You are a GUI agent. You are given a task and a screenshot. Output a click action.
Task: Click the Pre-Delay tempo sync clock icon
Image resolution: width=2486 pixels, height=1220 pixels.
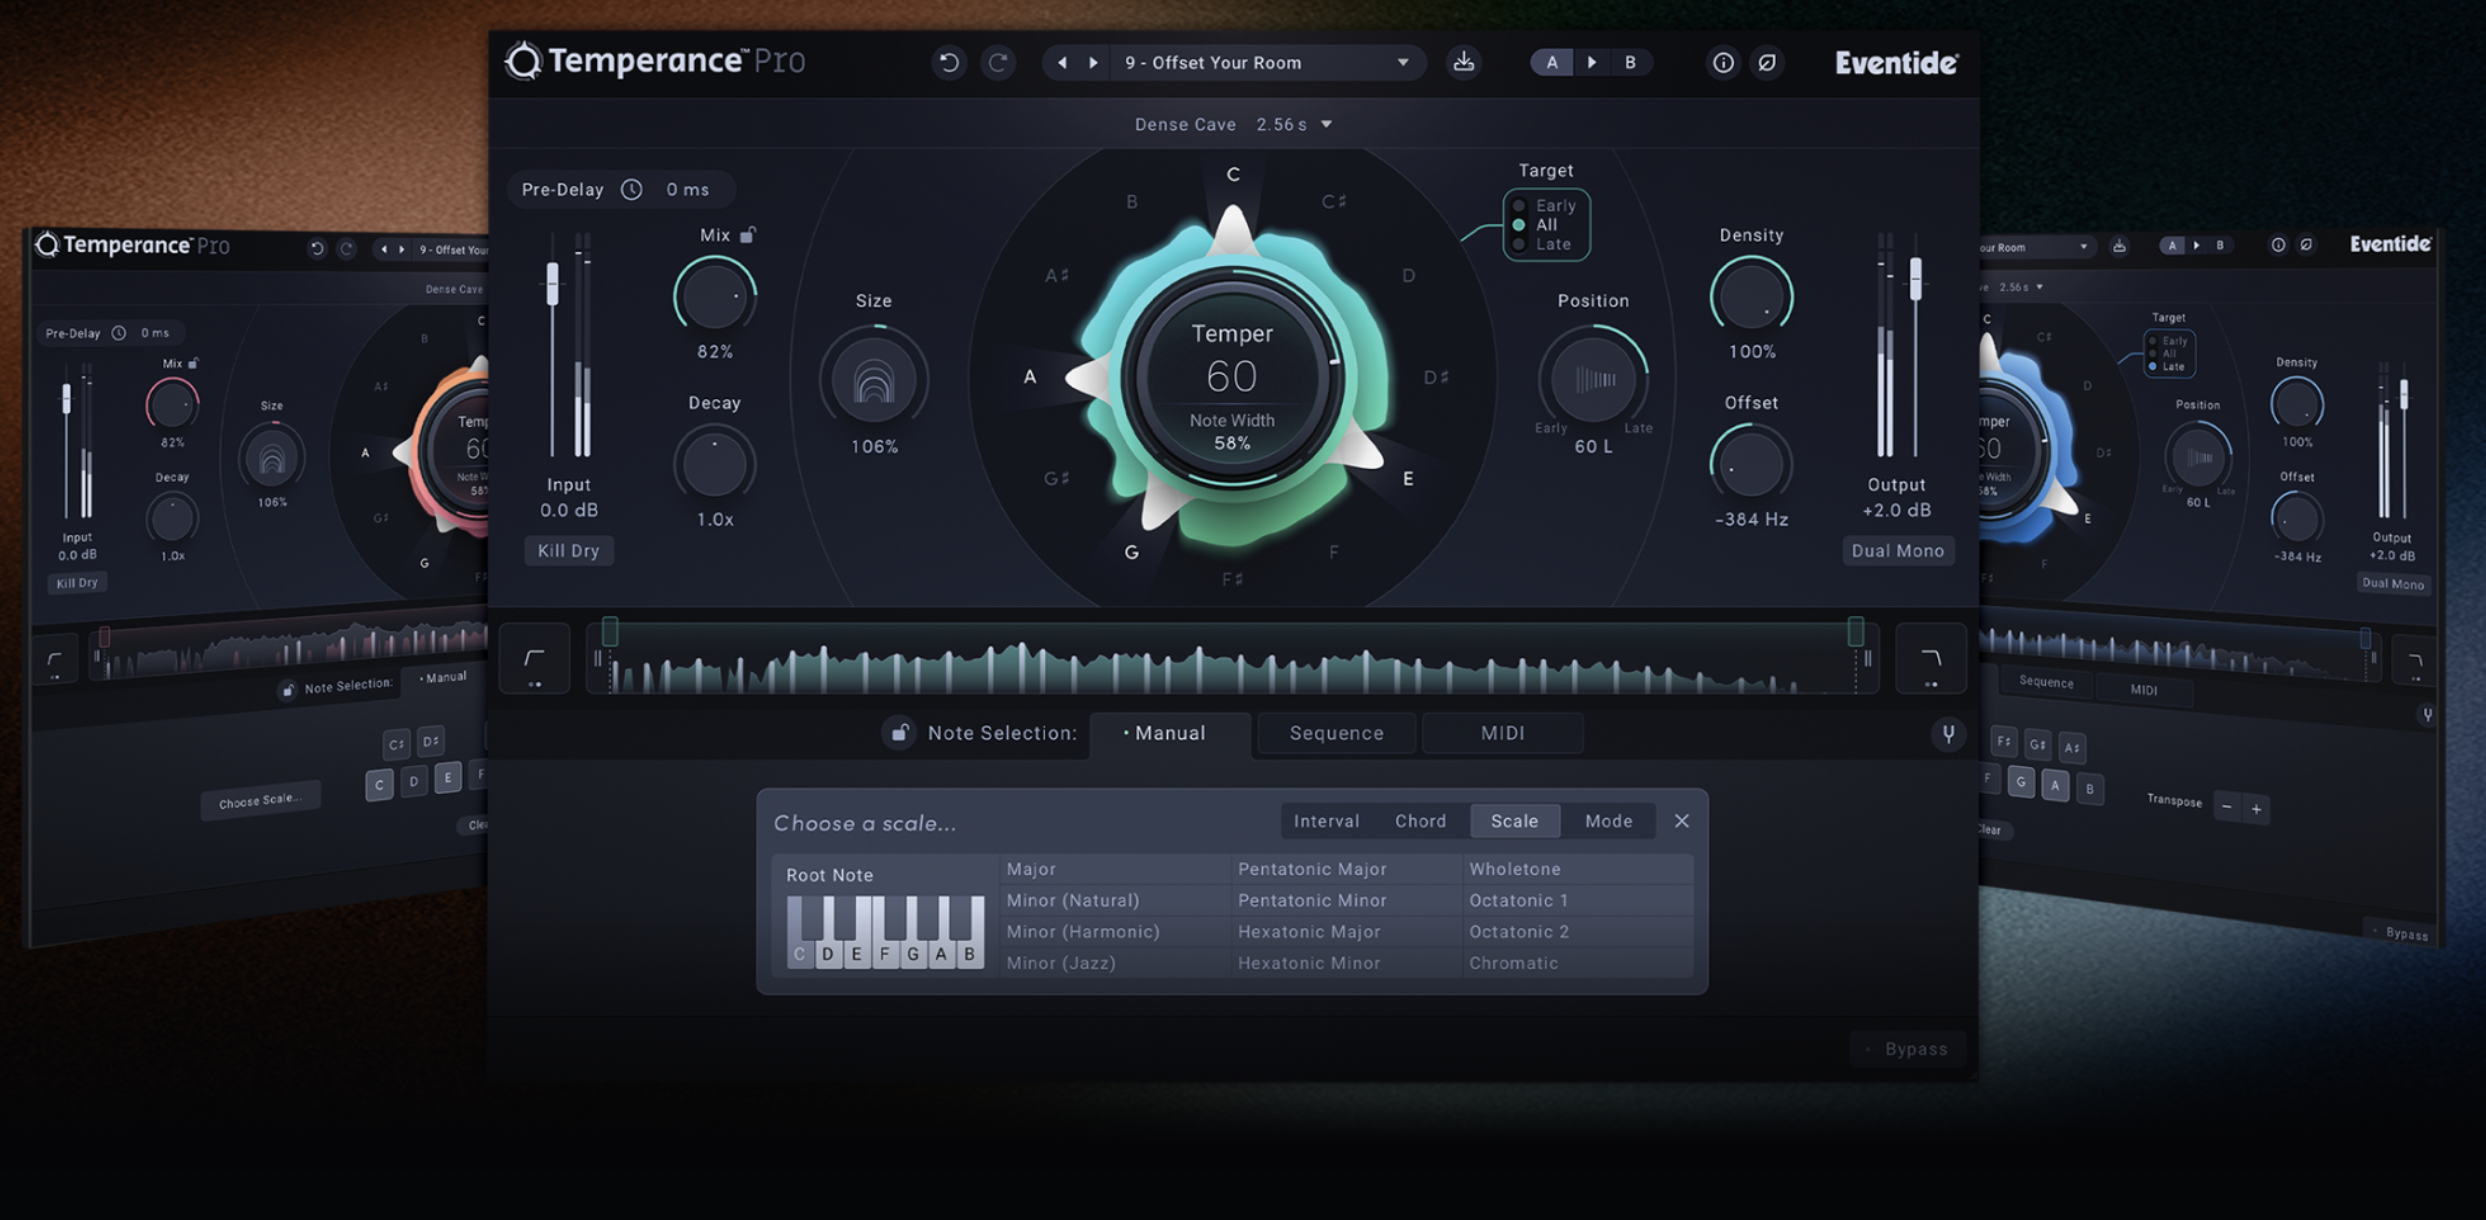pos(631,189)
